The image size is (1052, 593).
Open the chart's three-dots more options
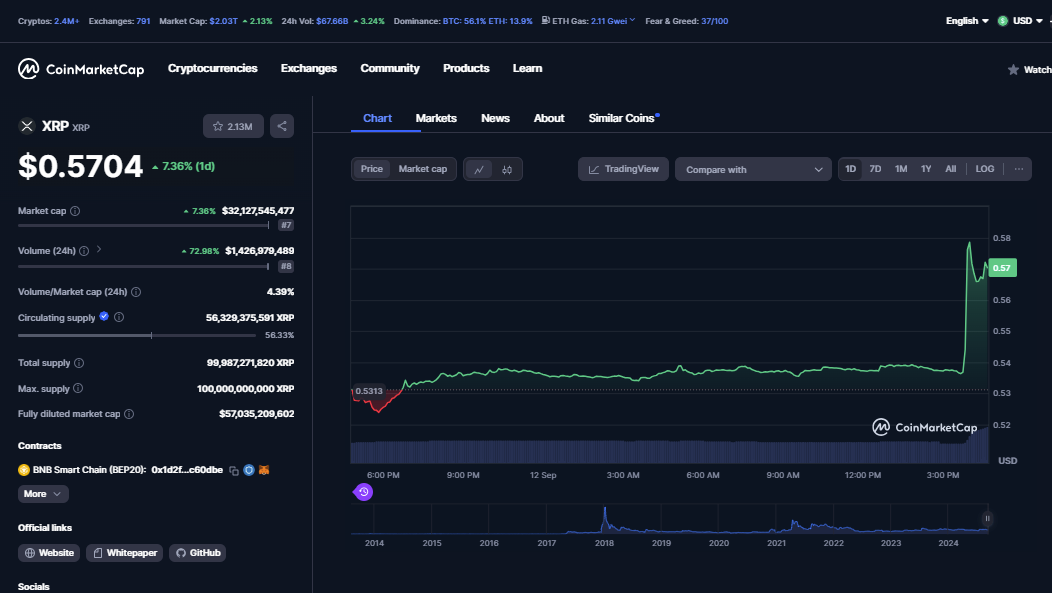[x=1018, y=169]
